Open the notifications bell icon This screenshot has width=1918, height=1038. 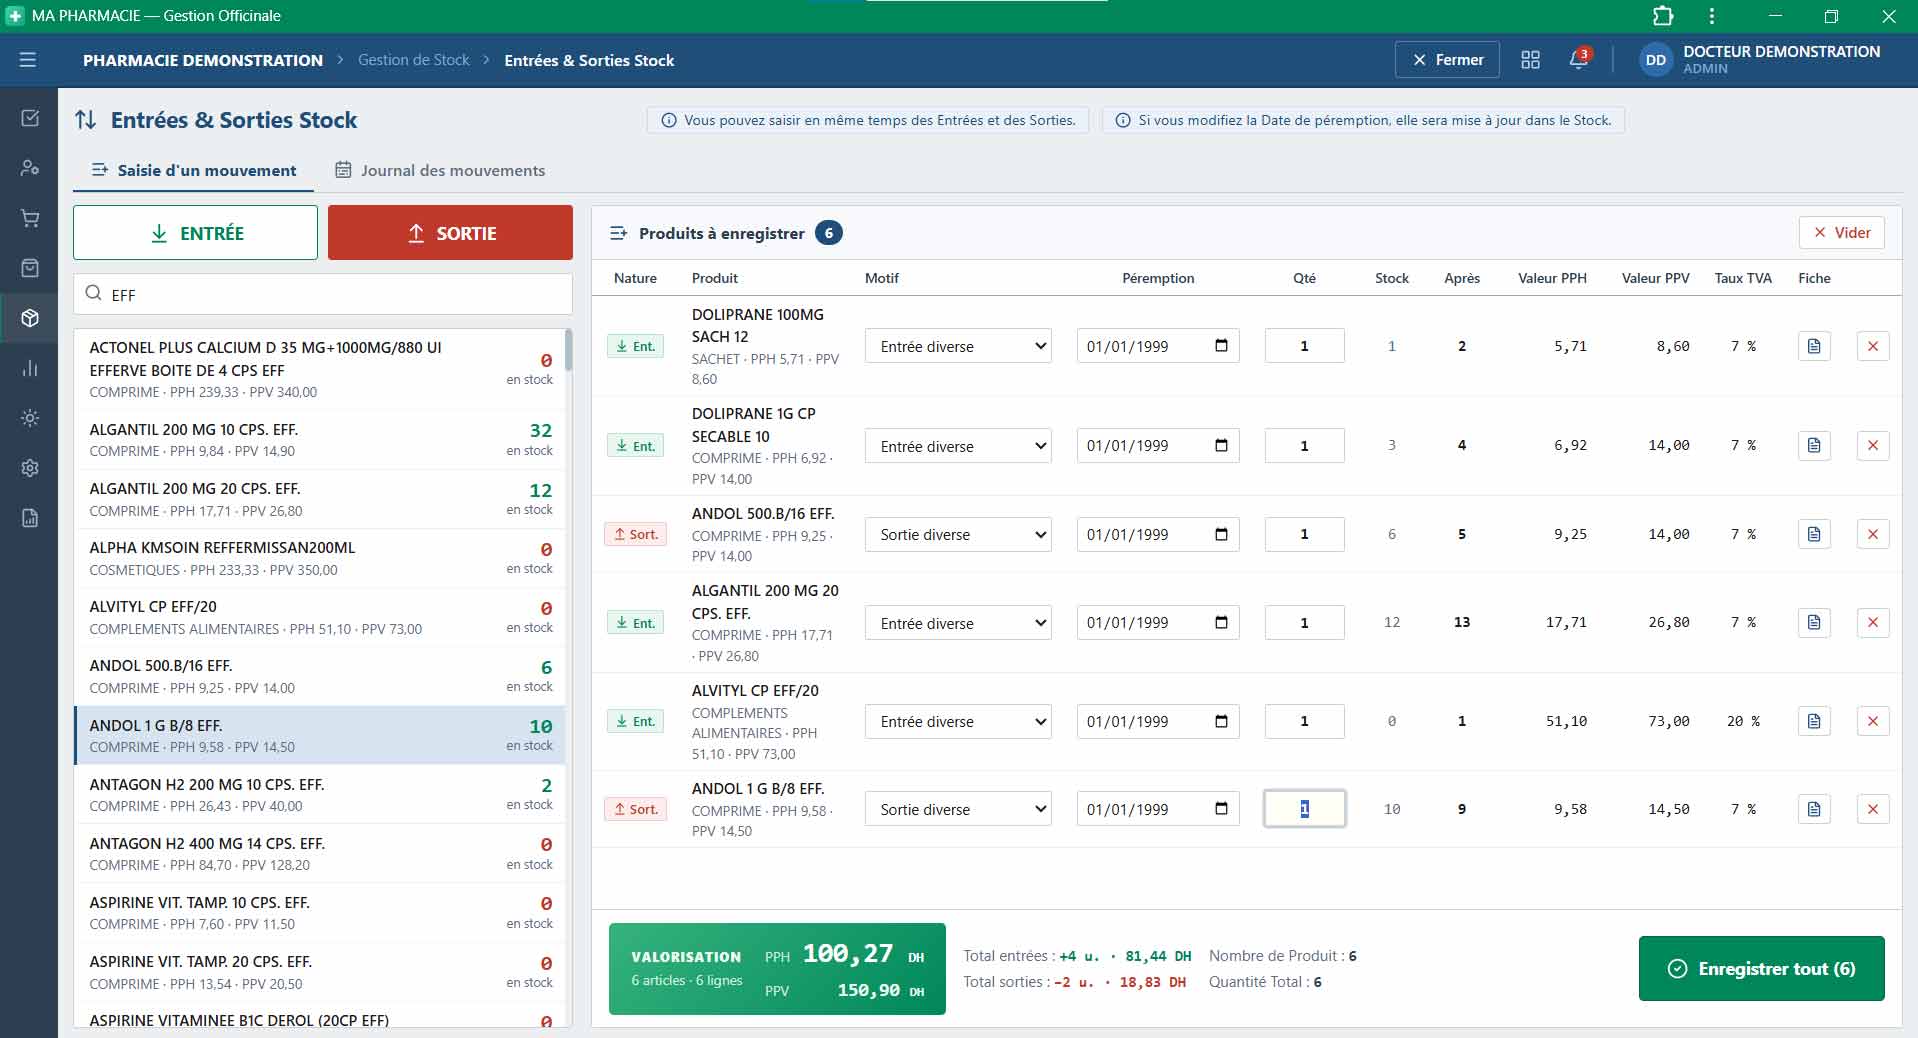pos(1579,59)
